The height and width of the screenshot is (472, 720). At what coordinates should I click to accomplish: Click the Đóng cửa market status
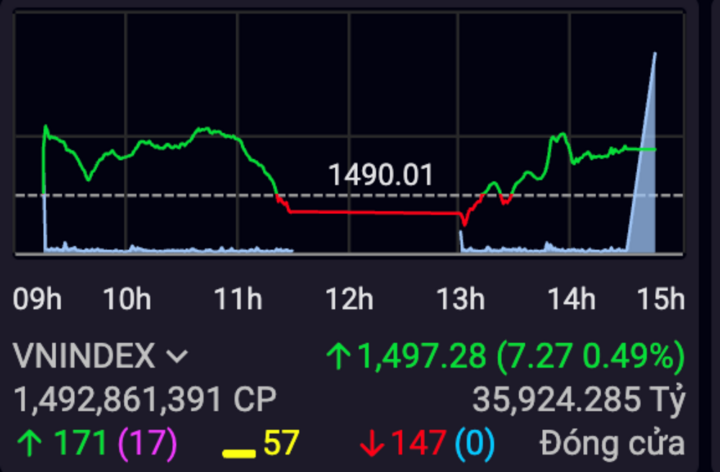click(x=613, y=444)
